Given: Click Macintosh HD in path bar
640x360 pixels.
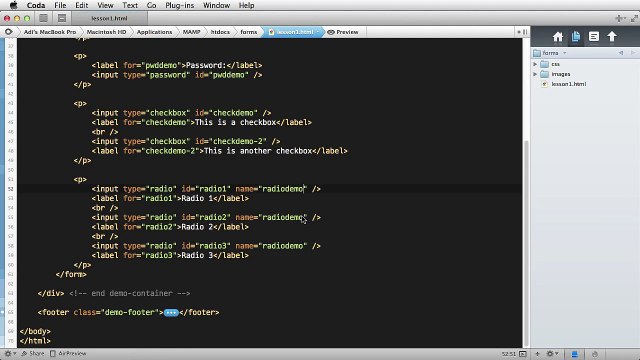Looking at the screenshot, I should coord(107,32).
